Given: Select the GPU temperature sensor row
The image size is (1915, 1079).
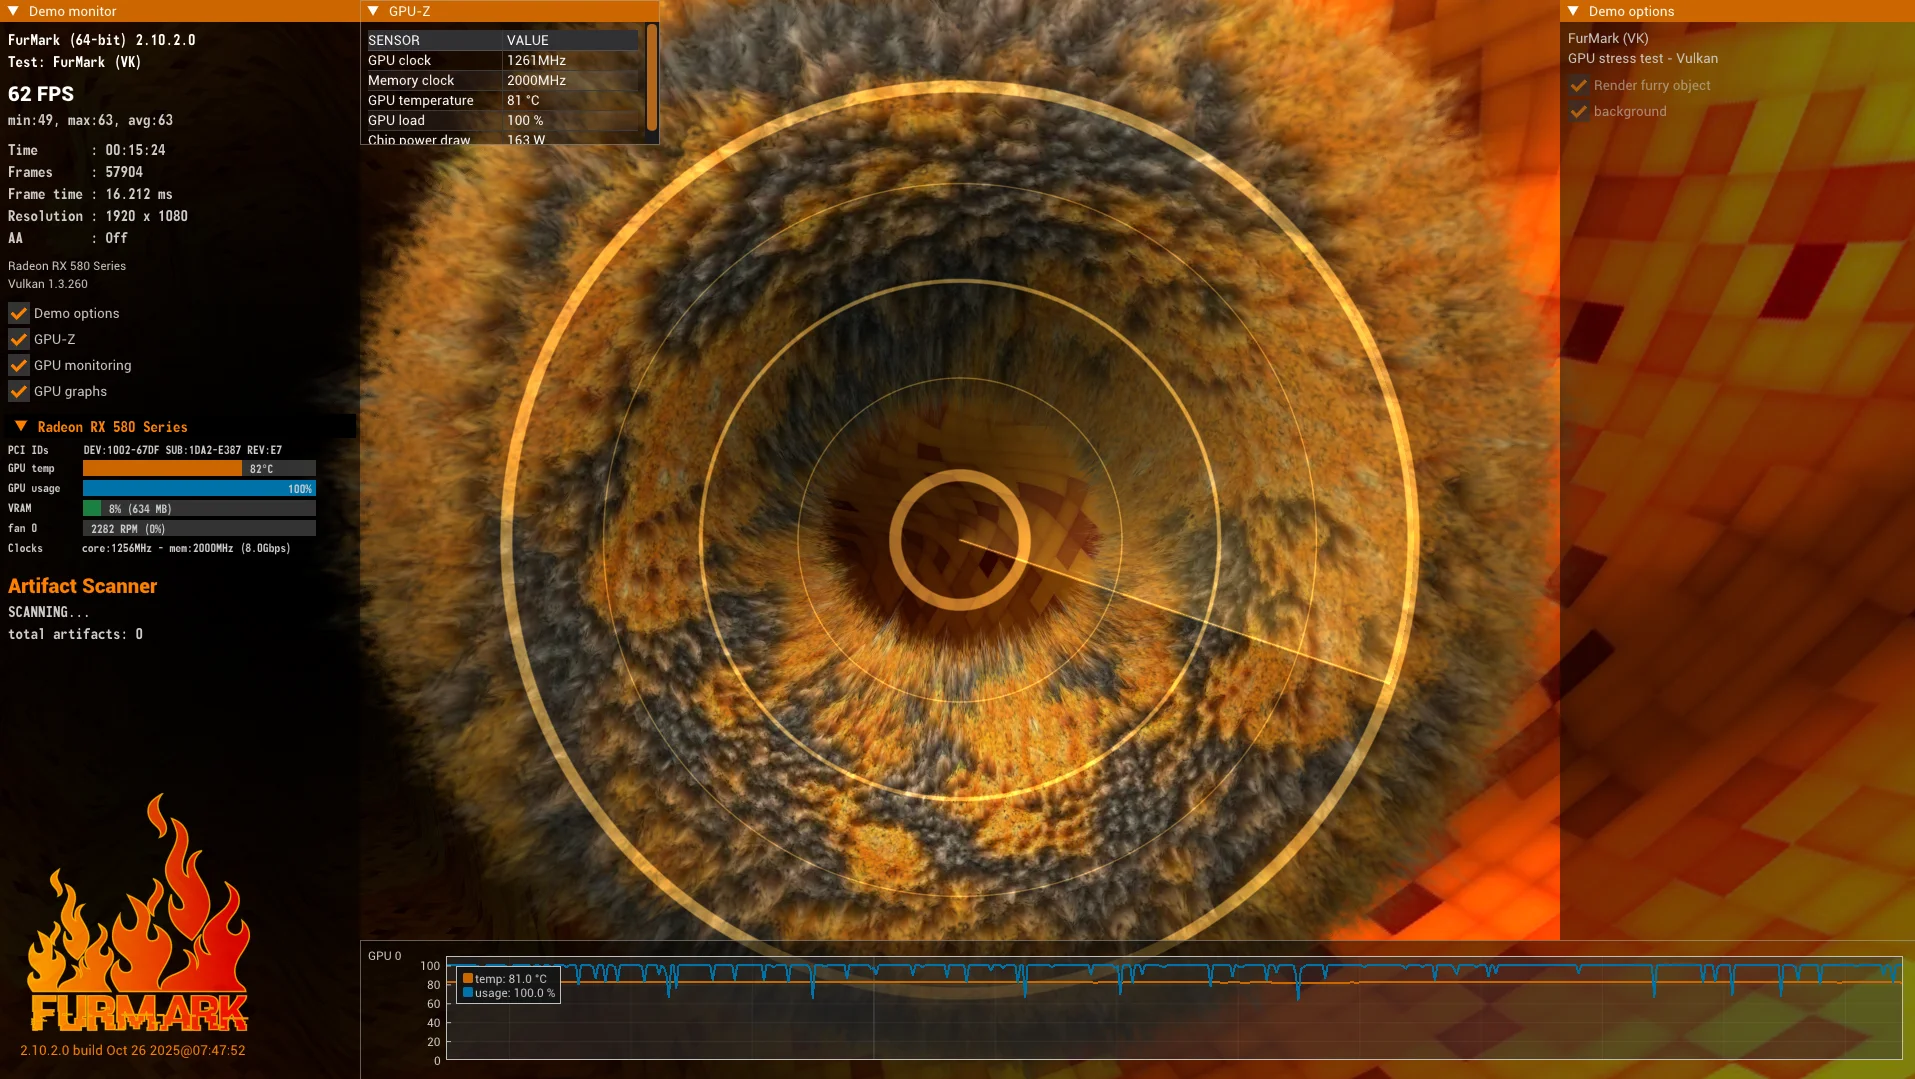Looking at the screenshot, I should [502, 100].
